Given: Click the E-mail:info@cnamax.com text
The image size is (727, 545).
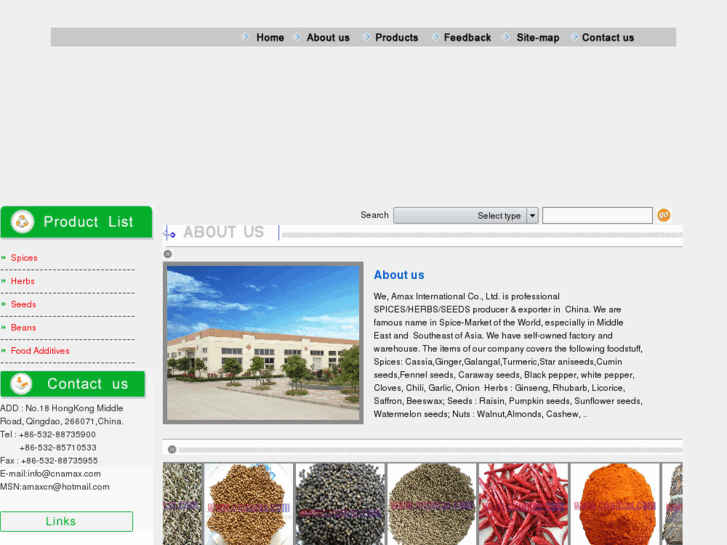Looking at the screenshot, I should click(x=51, y=474).
